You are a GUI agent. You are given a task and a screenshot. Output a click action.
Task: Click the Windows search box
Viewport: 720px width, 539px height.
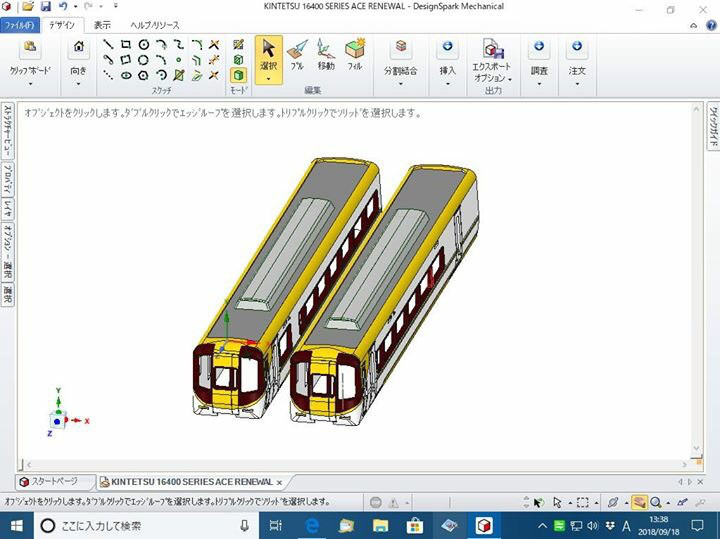tap(146, 526)
